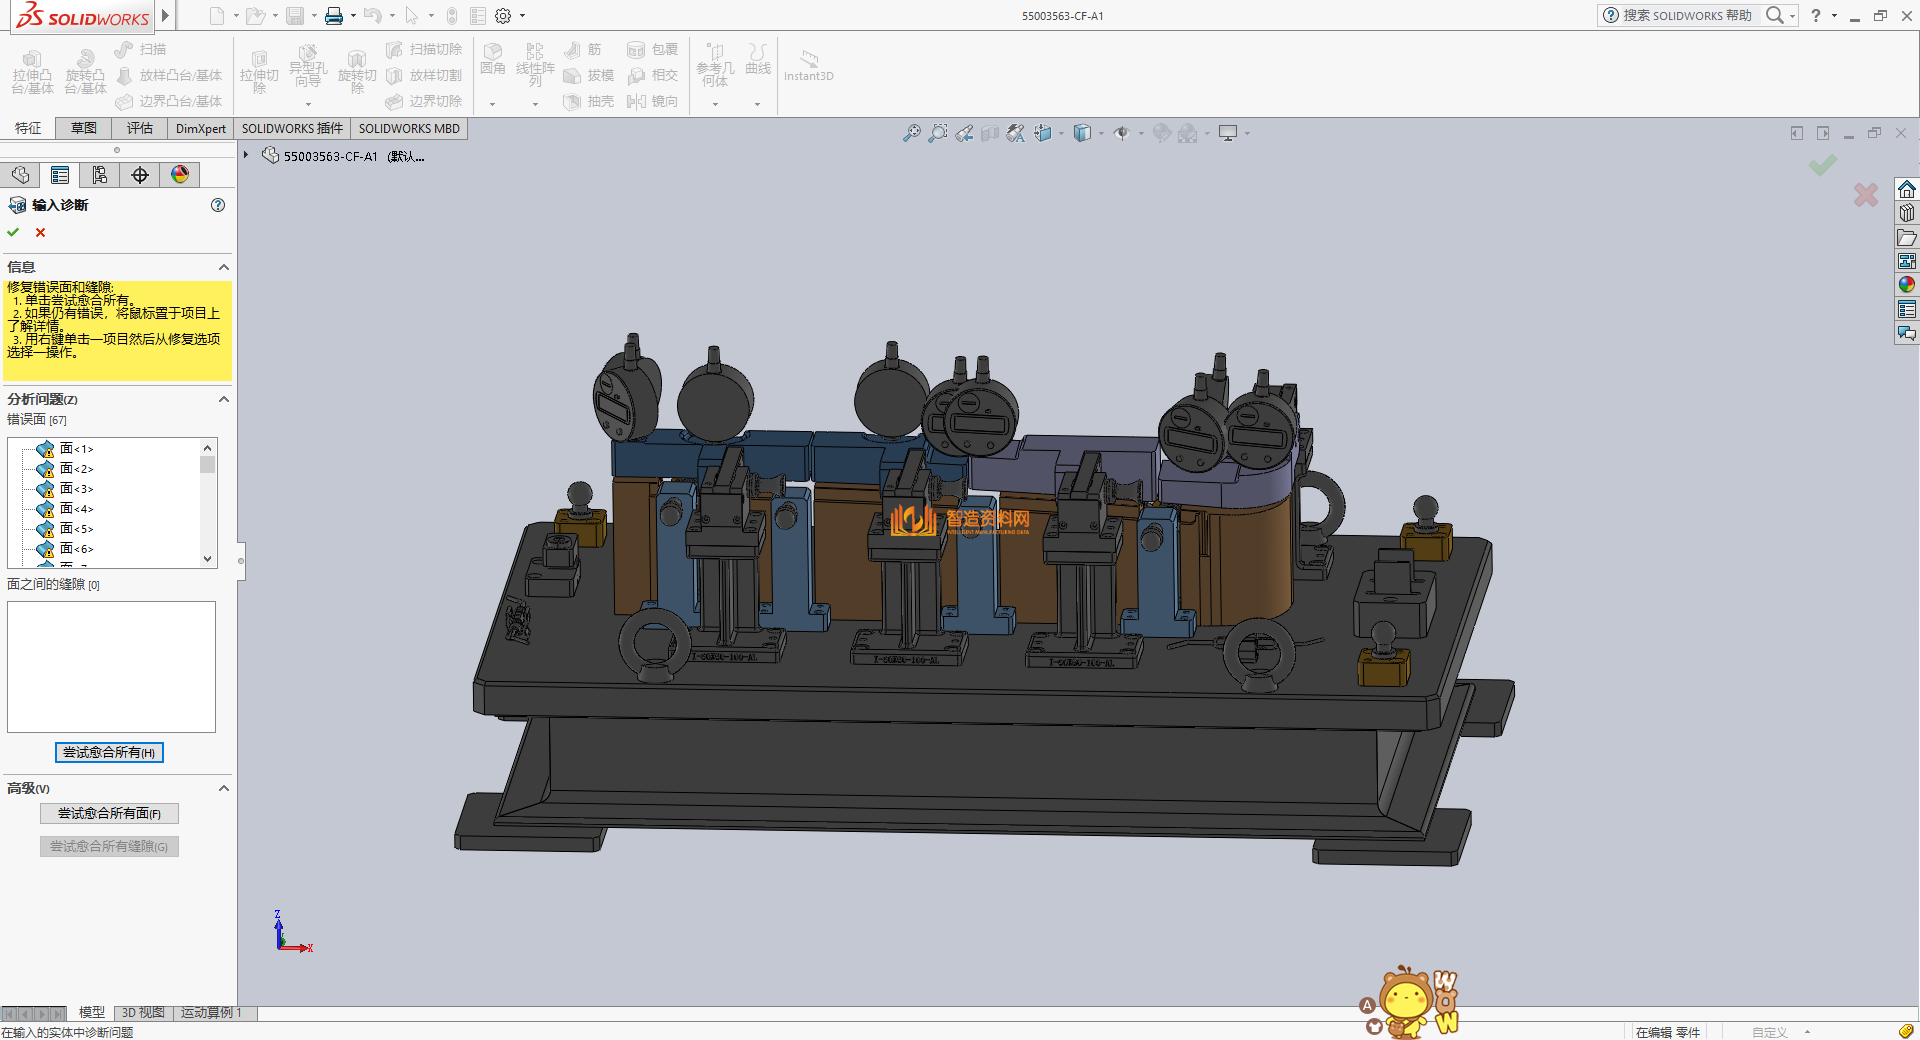Viewport: 1920px width, 1040px height.
Task: Click the Zoom to Fit magnifier icon
Action: pos(911,133)
